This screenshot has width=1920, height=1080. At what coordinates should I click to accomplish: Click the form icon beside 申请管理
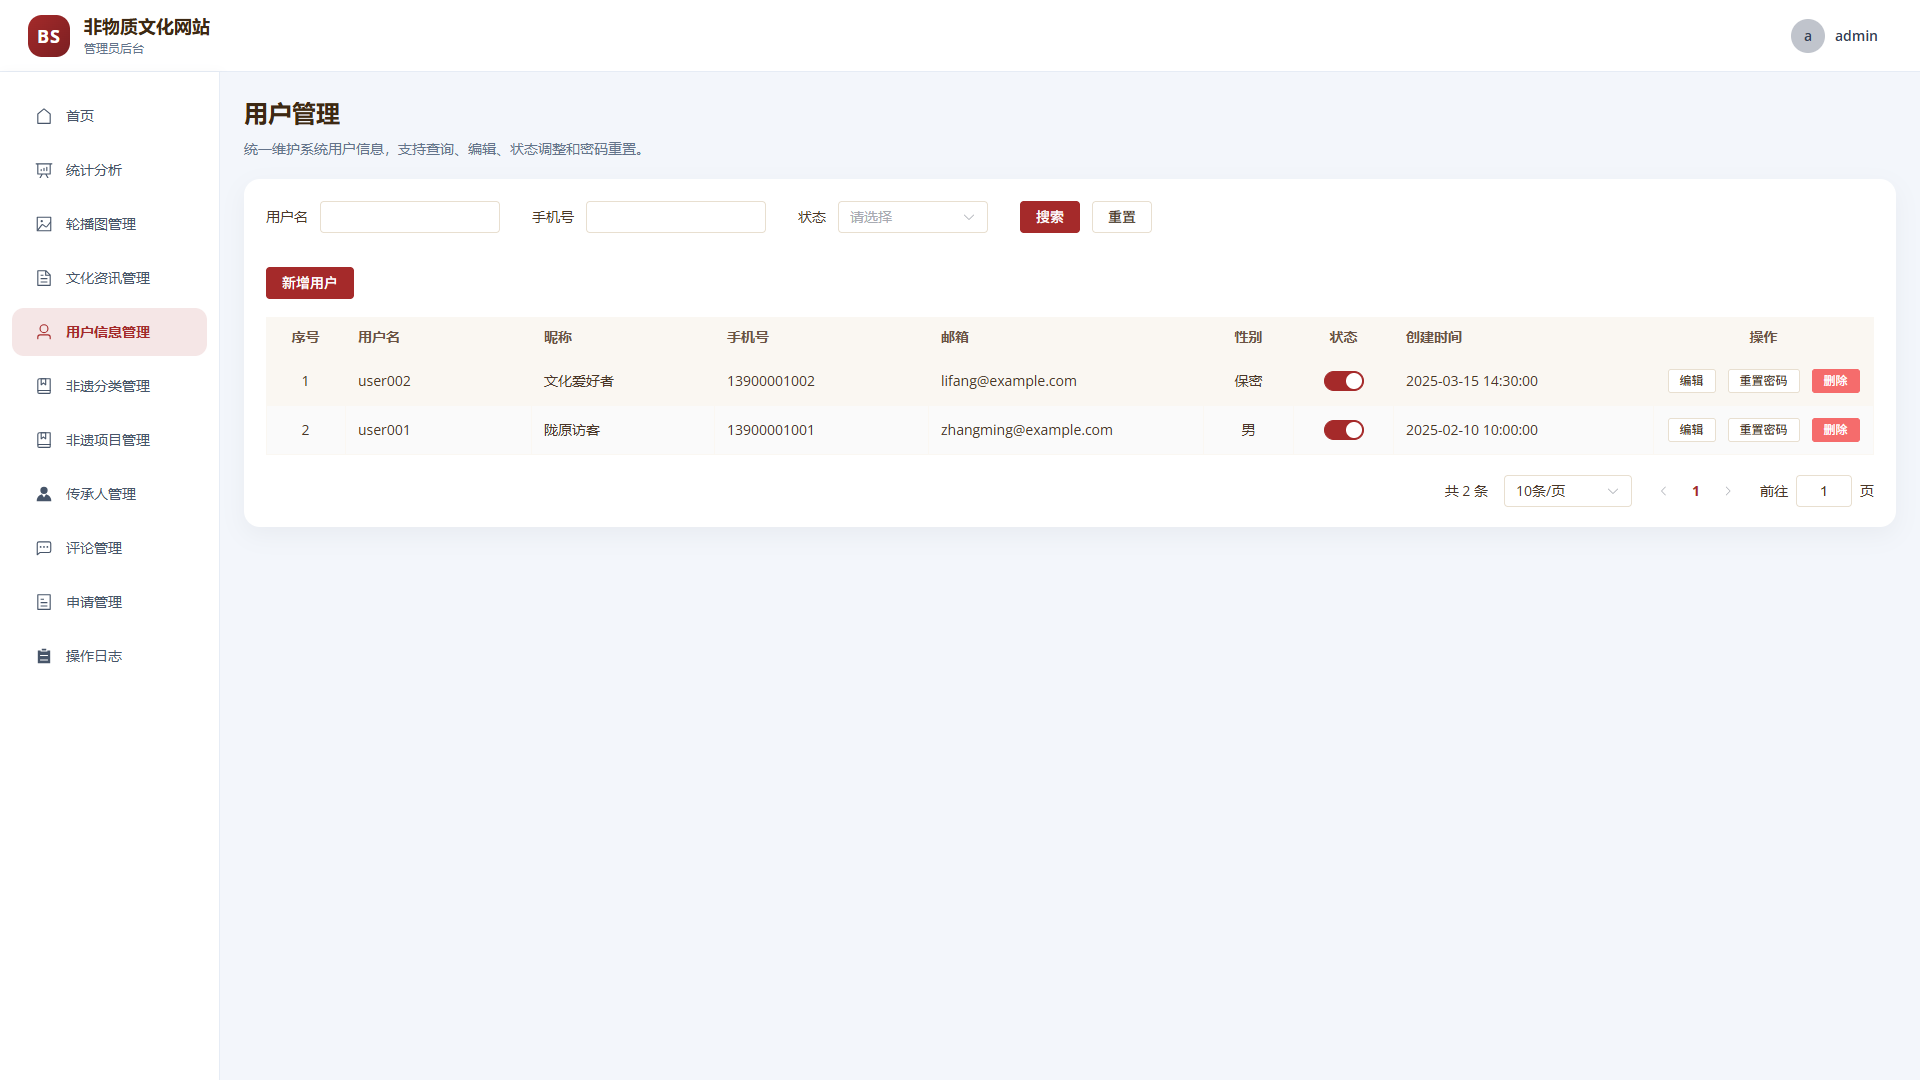(44, 602)
